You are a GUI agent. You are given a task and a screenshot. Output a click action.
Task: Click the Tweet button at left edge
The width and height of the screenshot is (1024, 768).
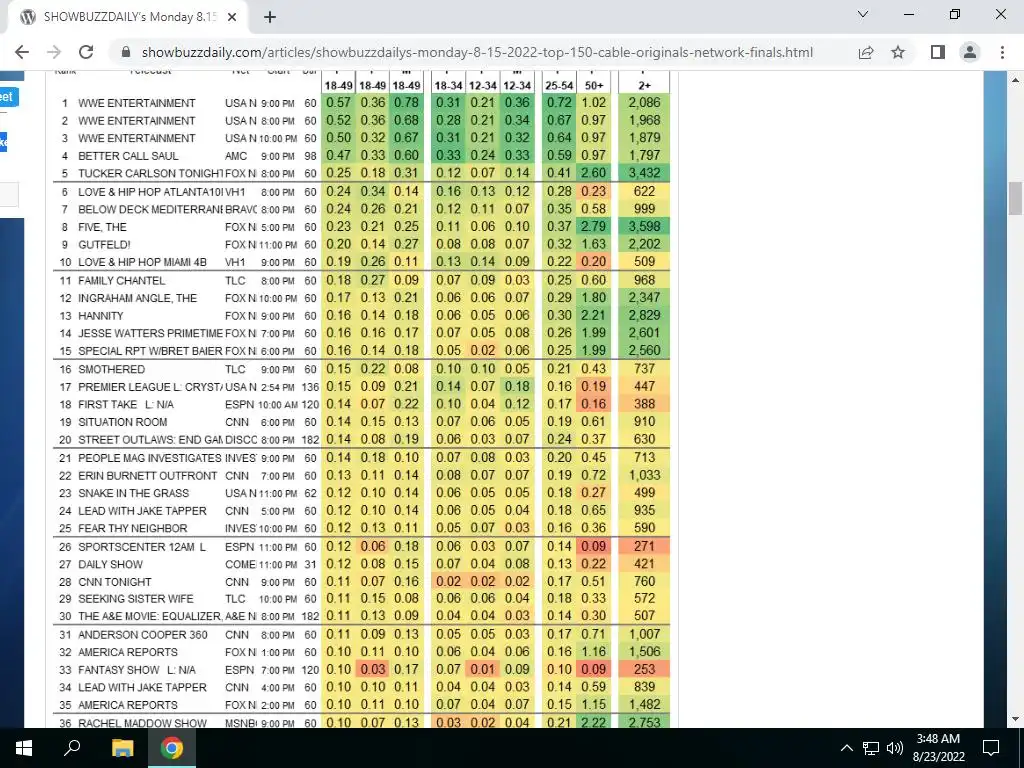coord(8,97)
